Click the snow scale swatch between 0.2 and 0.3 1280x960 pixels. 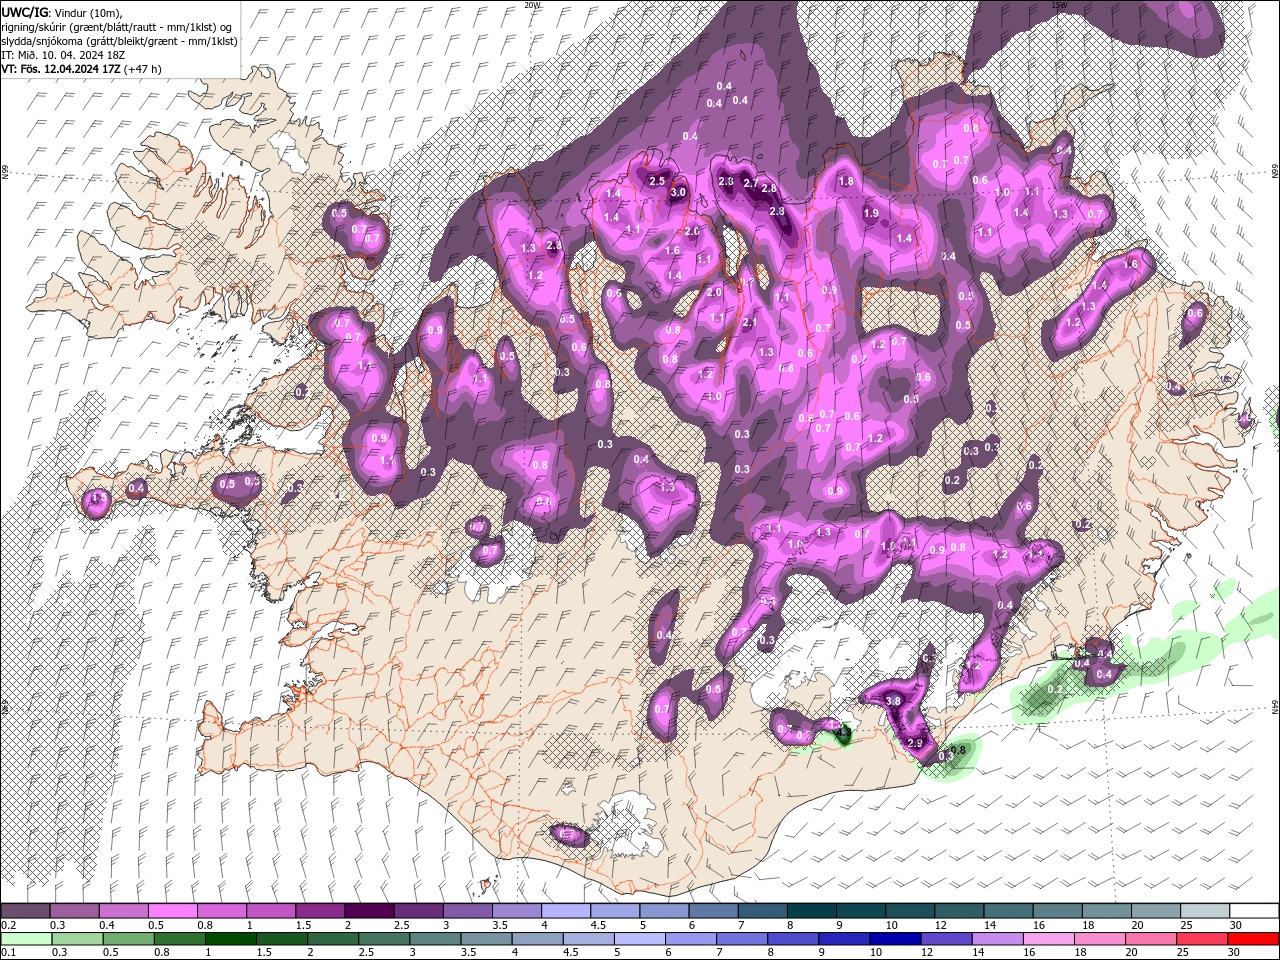click(26, 911)
